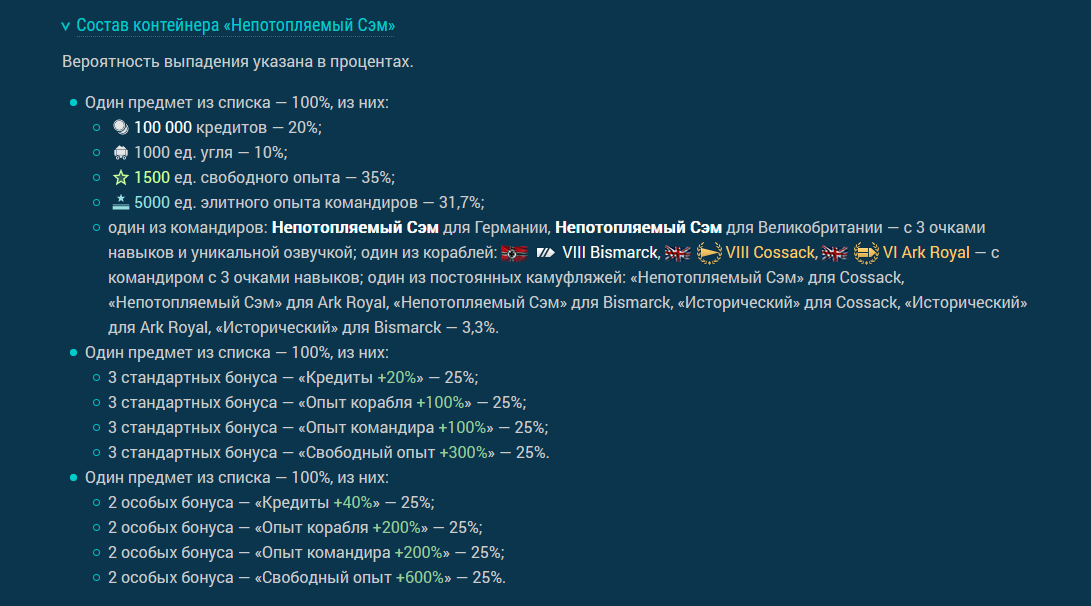
Task: Click the British flag before Ark Royal
Action: point(834,253)
